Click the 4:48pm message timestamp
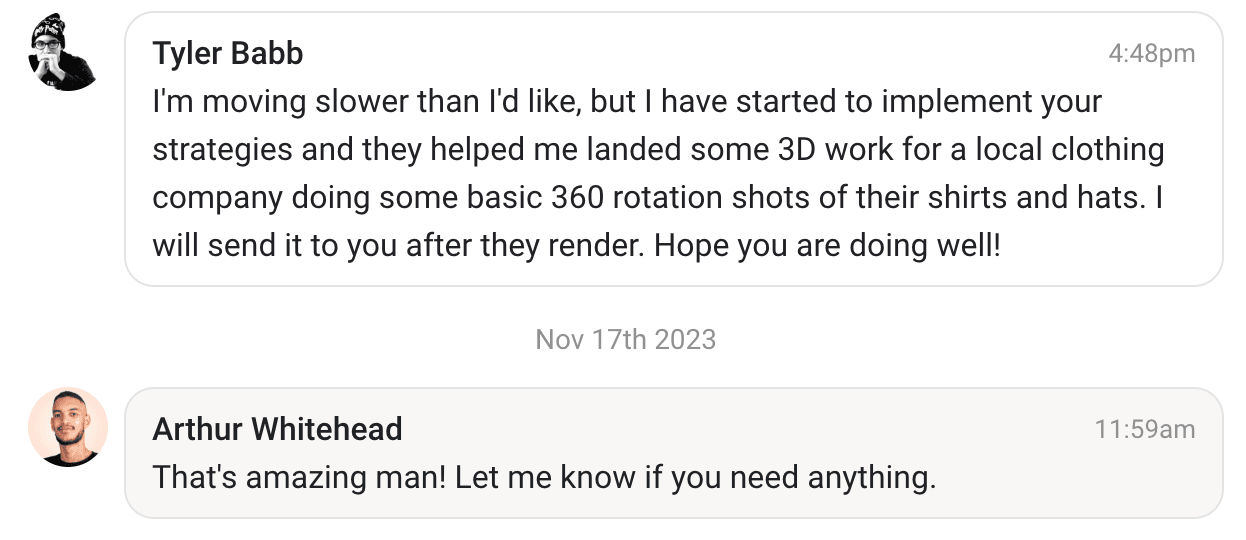Screen dimensions: 1246x540 [x=1152, y=54]
